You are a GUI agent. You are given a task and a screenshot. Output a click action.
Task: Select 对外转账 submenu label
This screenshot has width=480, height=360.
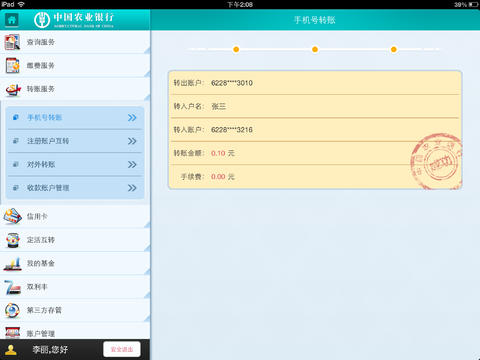pos(41,164)
